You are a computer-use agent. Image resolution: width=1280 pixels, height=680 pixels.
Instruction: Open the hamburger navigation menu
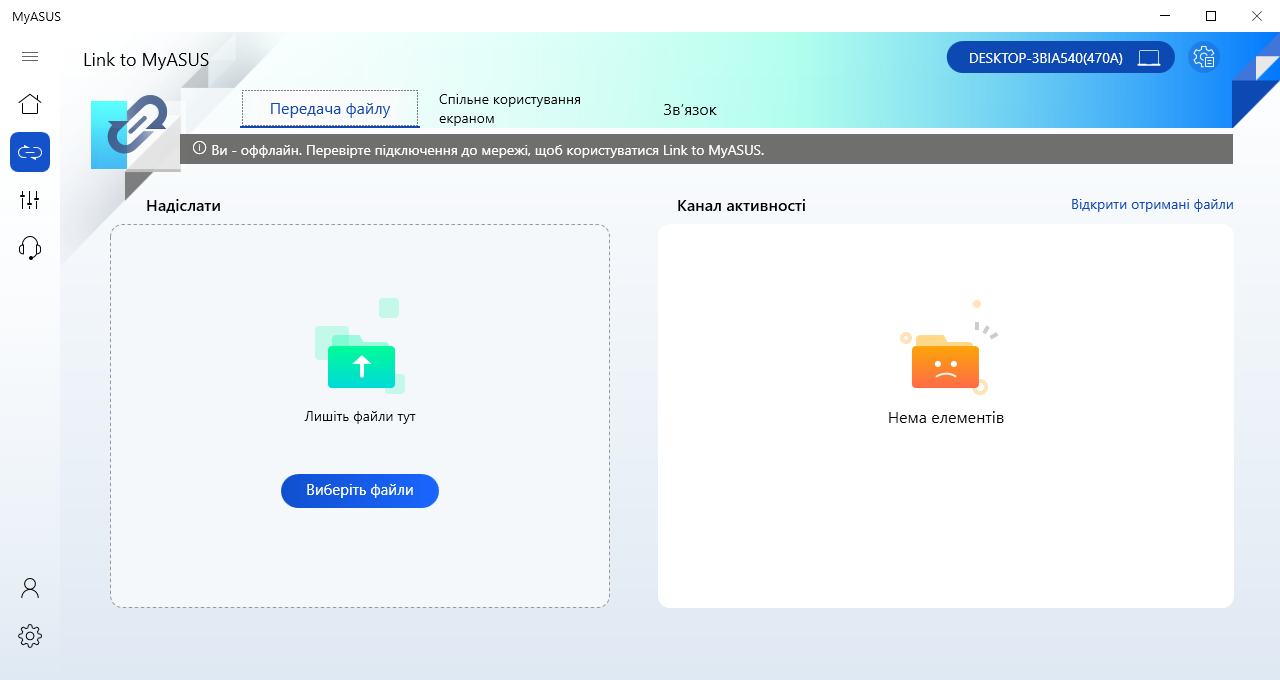[x=30, y=57]
